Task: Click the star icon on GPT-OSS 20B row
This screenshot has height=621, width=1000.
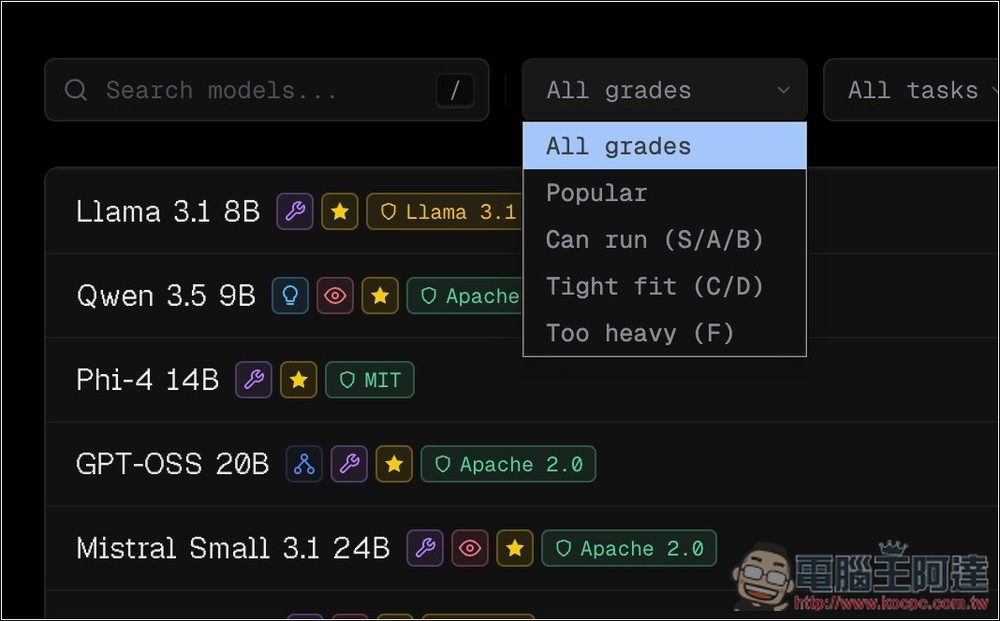Action: tap(394, 464)
